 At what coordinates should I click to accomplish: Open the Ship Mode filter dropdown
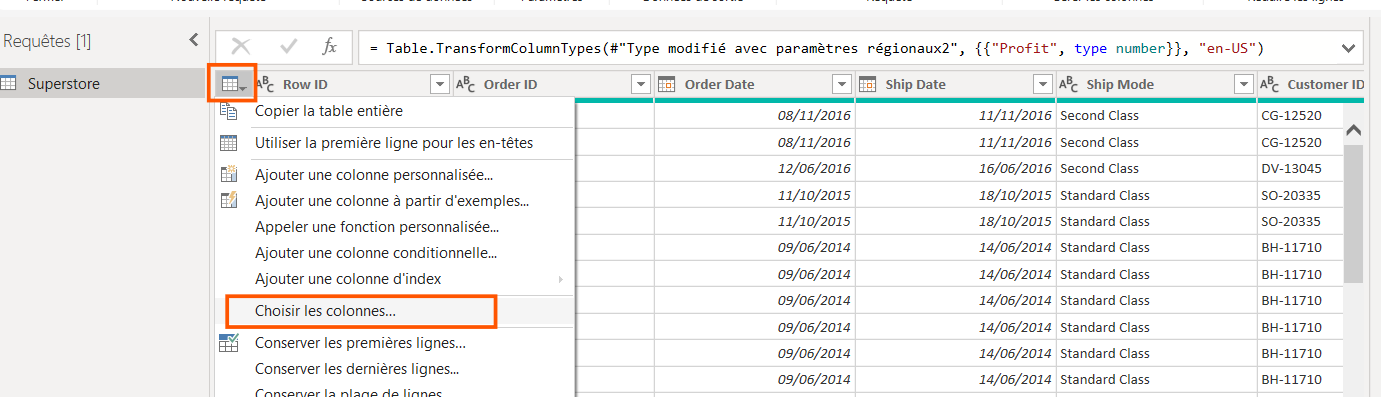click(x=1243, y=85)
